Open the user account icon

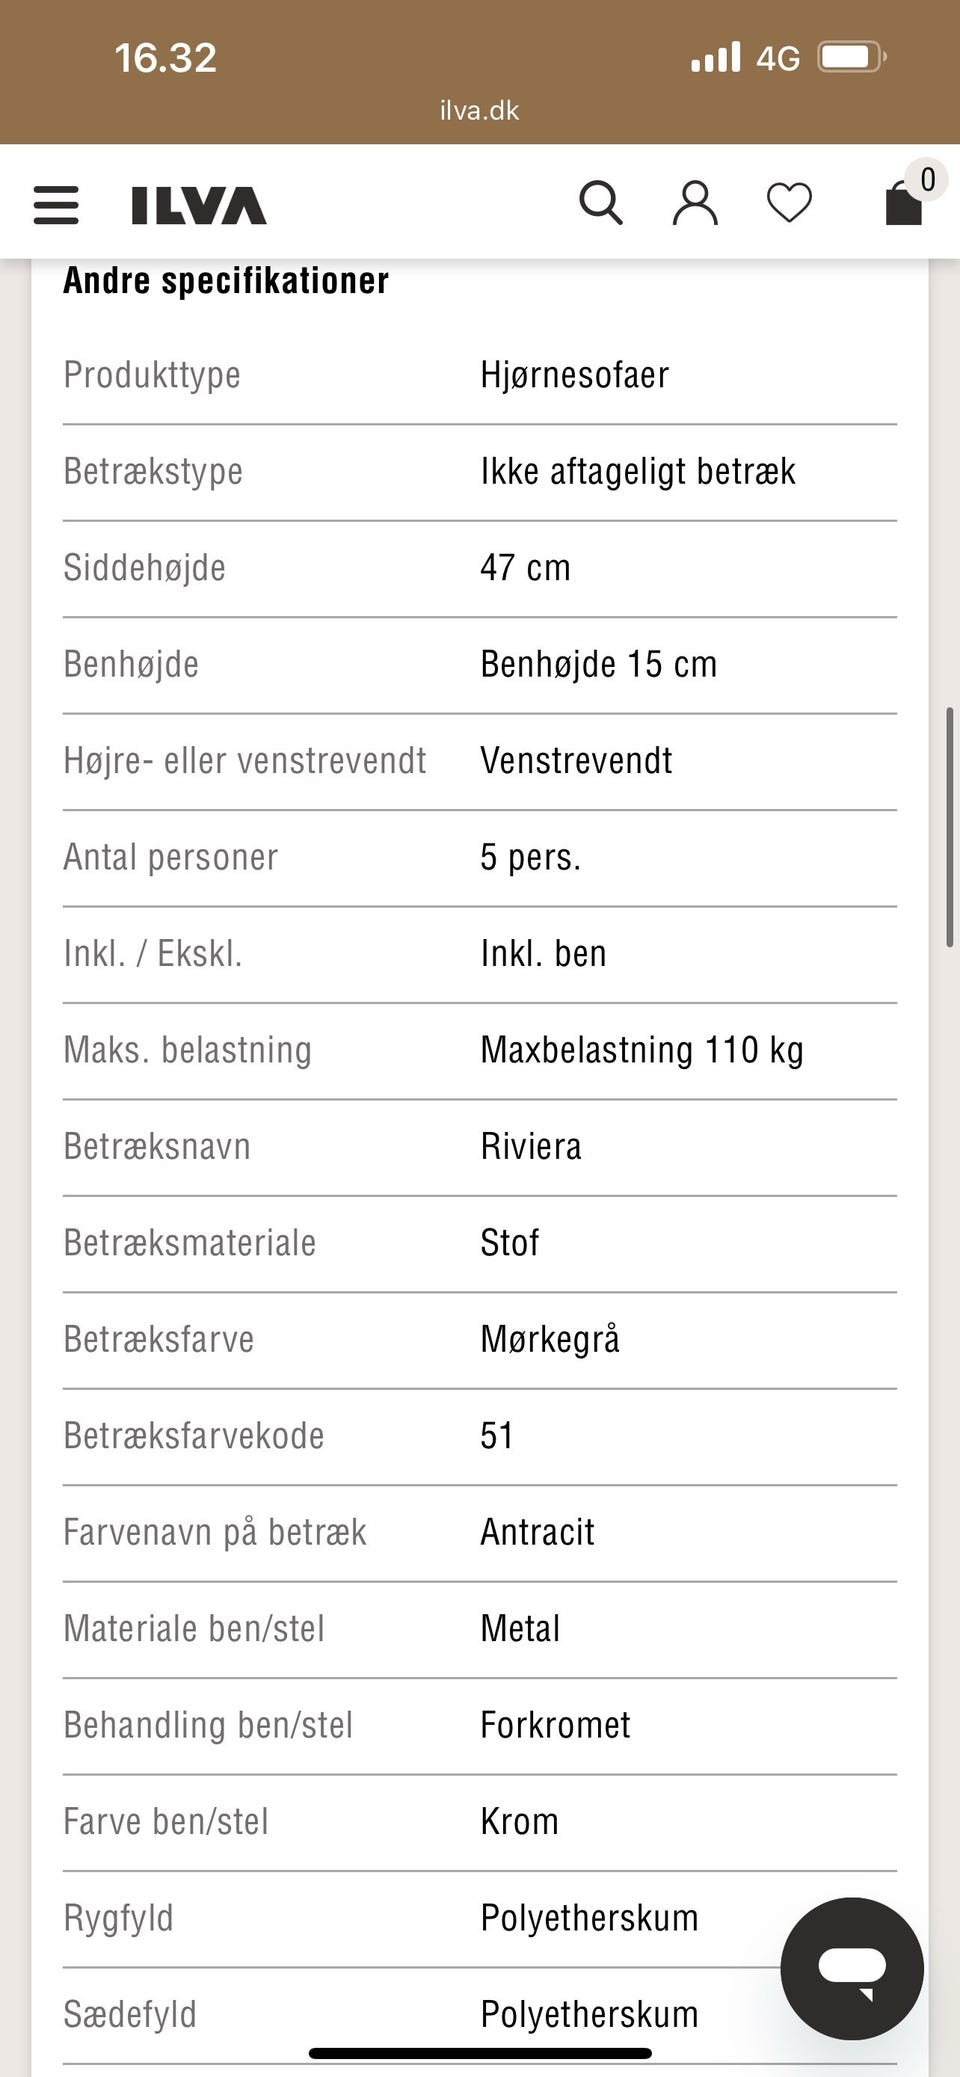695,203
